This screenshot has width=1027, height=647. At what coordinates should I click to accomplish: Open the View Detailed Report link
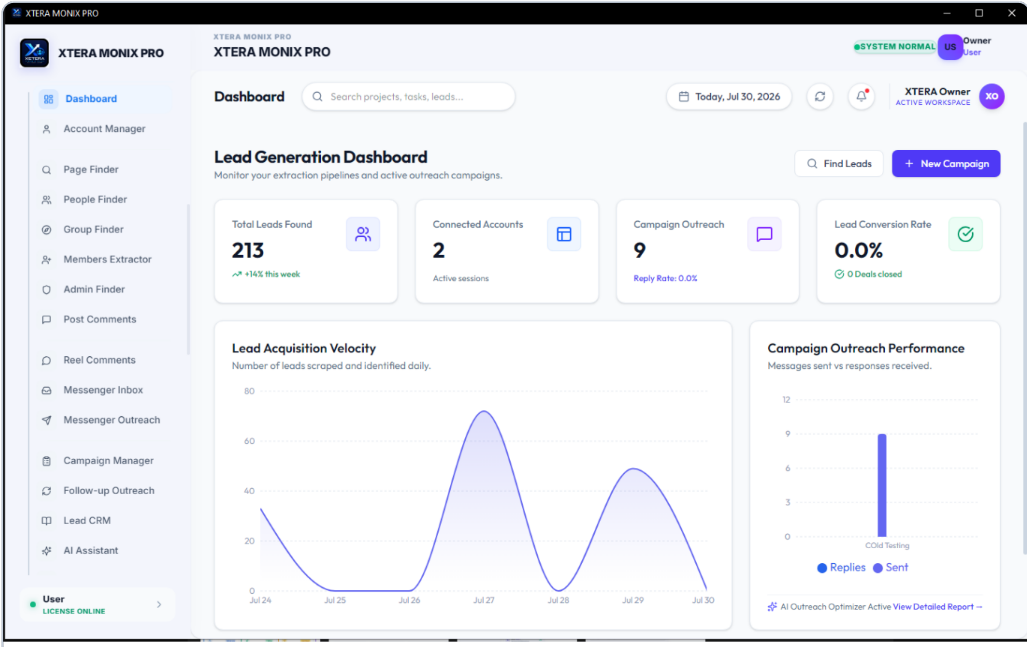[x=937, y=607]
